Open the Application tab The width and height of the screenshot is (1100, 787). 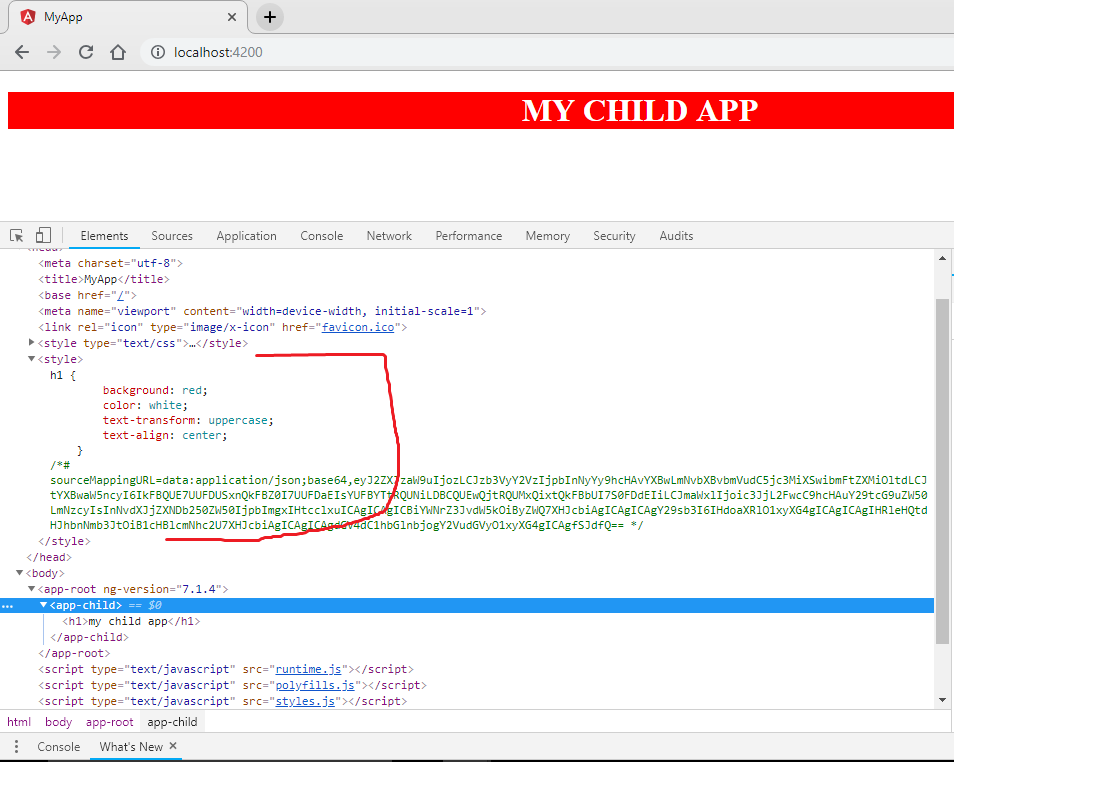pyautogui.click(x=246, y=236)
